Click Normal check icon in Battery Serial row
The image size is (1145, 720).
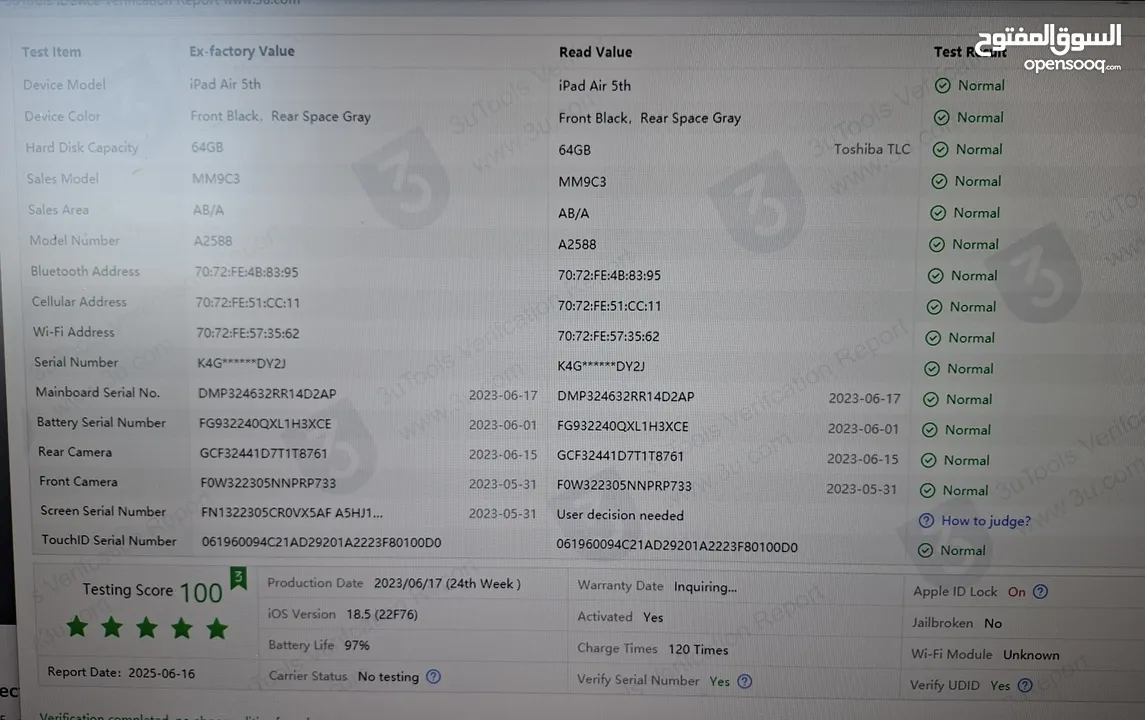[930, 430]
